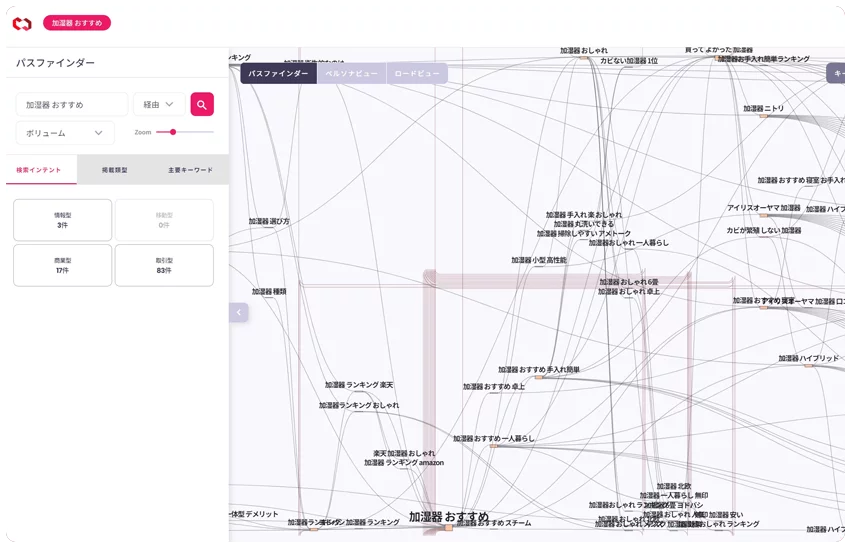Click the 加湿器おしゃれ一人暮らし node
848x544 pixels.
tap(628, 243)
